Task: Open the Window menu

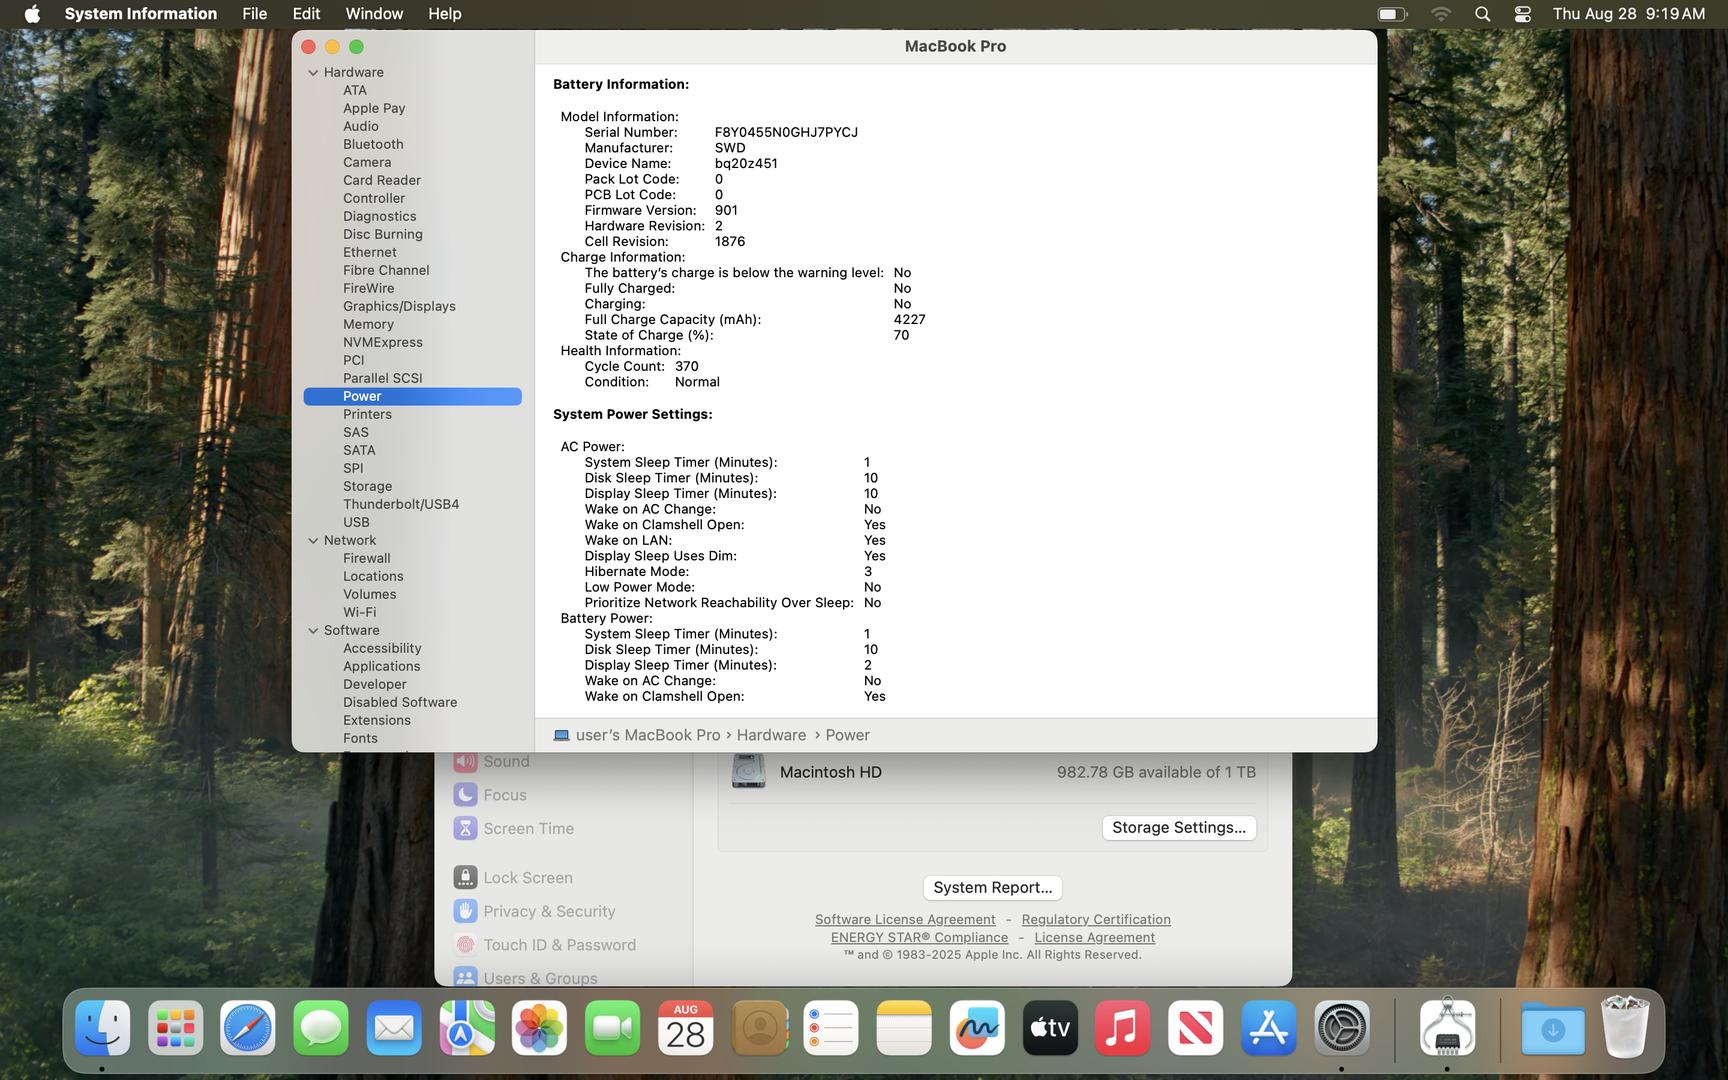Action: pos(374,14)
